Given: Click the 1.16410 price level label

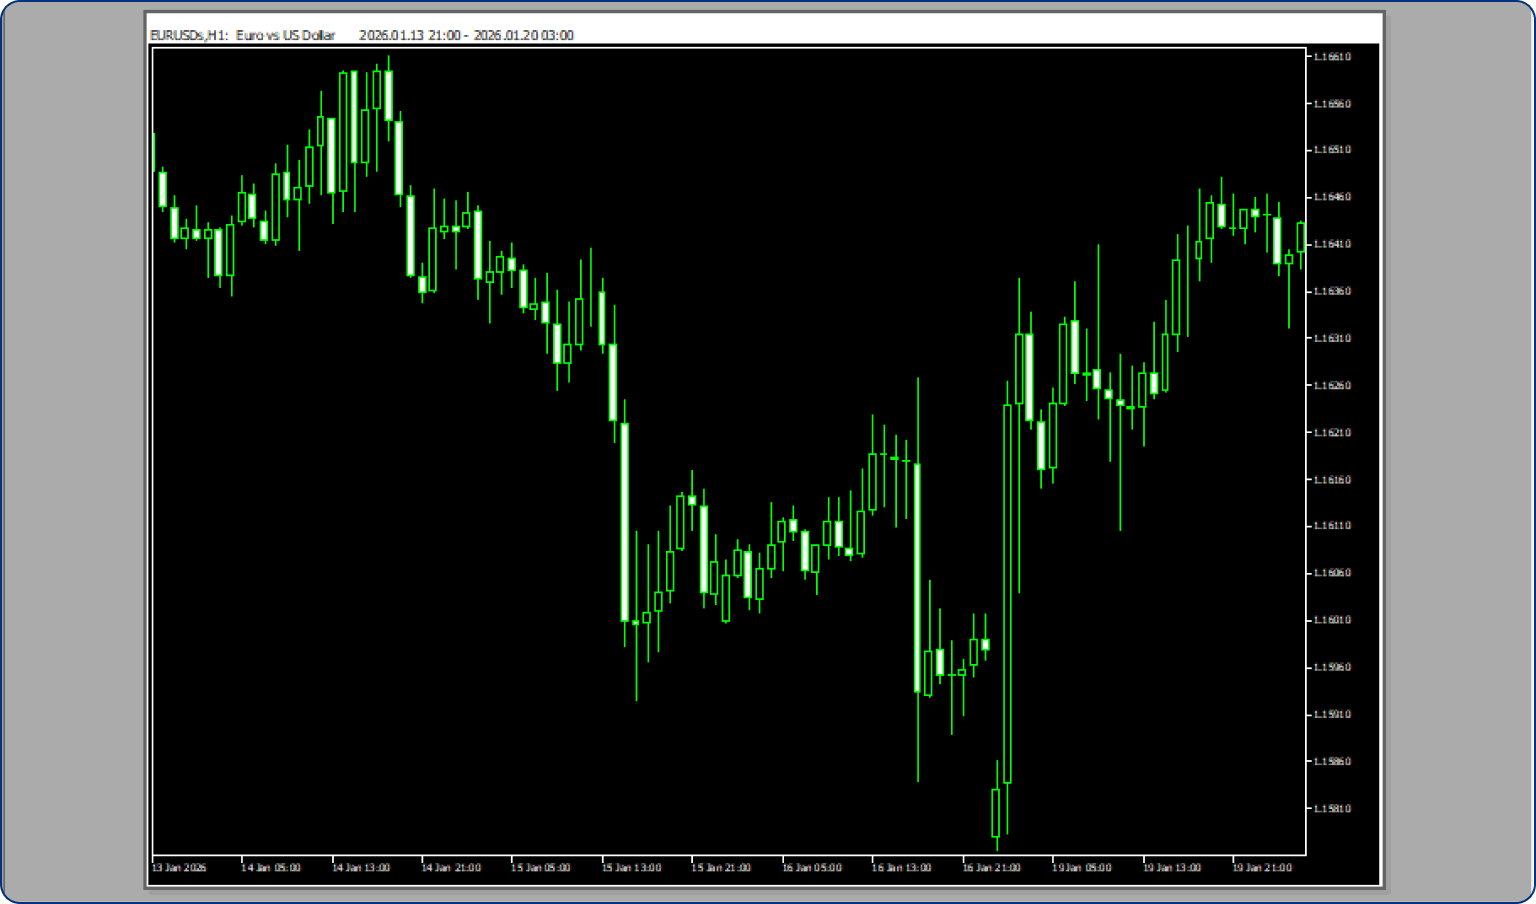Looking at the screenshot, I should (x=1331, y=244).
